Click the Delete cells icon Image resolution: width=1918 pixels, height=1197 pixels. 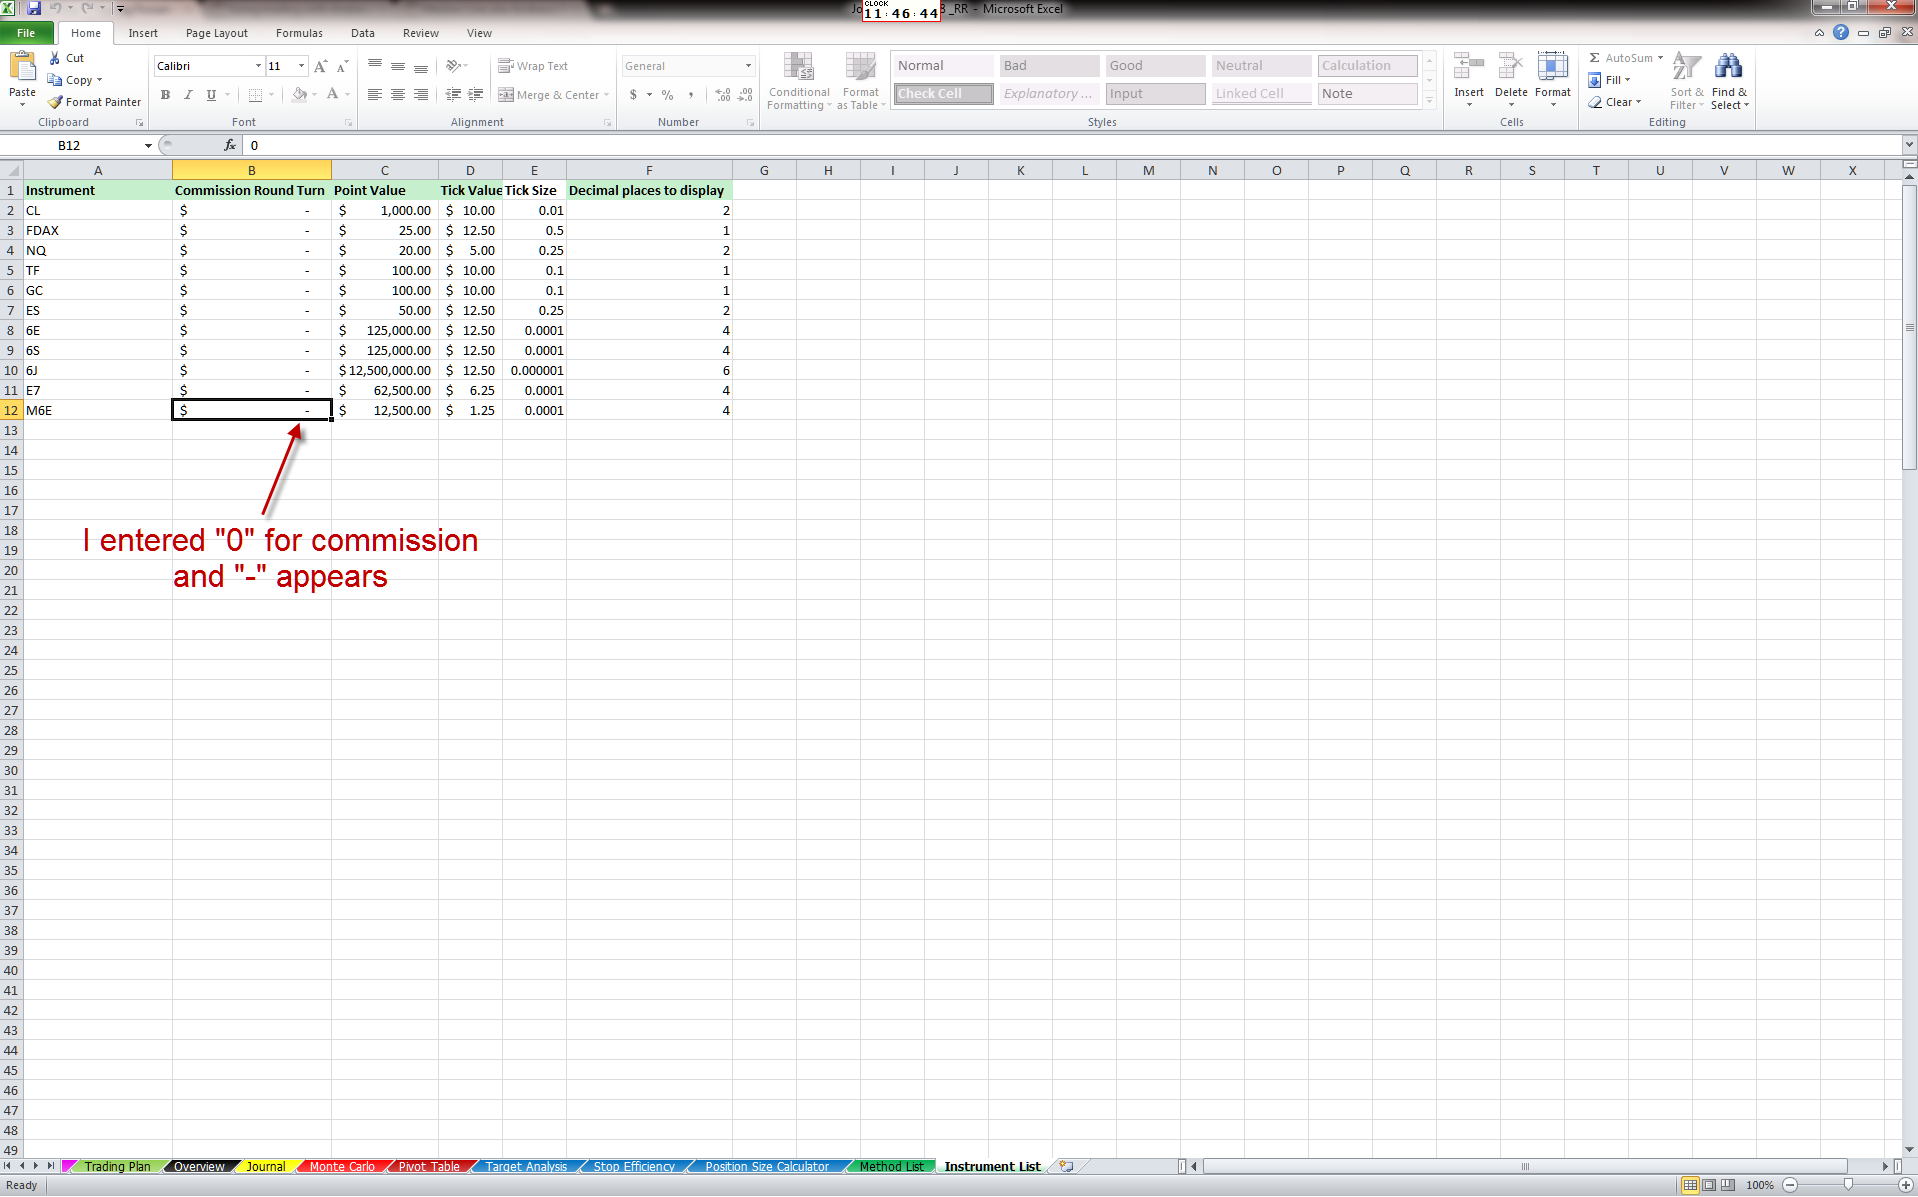tap(1510, 68)
